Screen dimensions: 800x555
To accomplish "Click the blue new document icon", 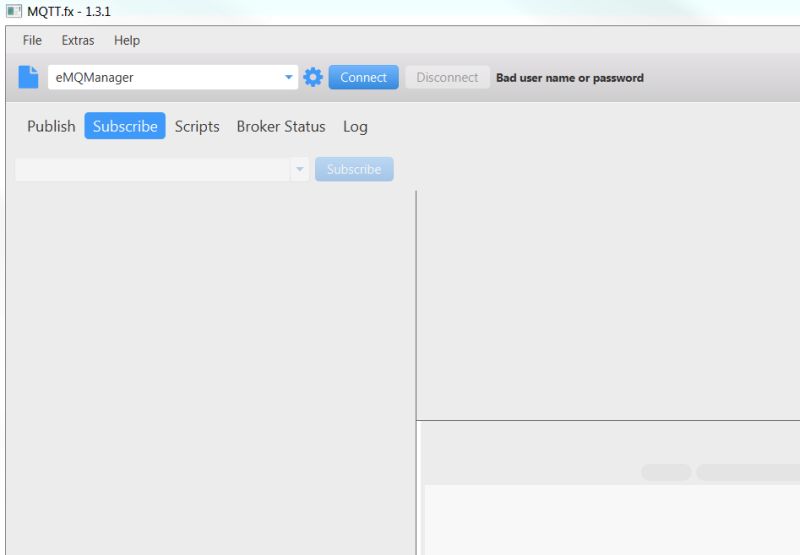I will pyautogui.click(x=29, y=77).
